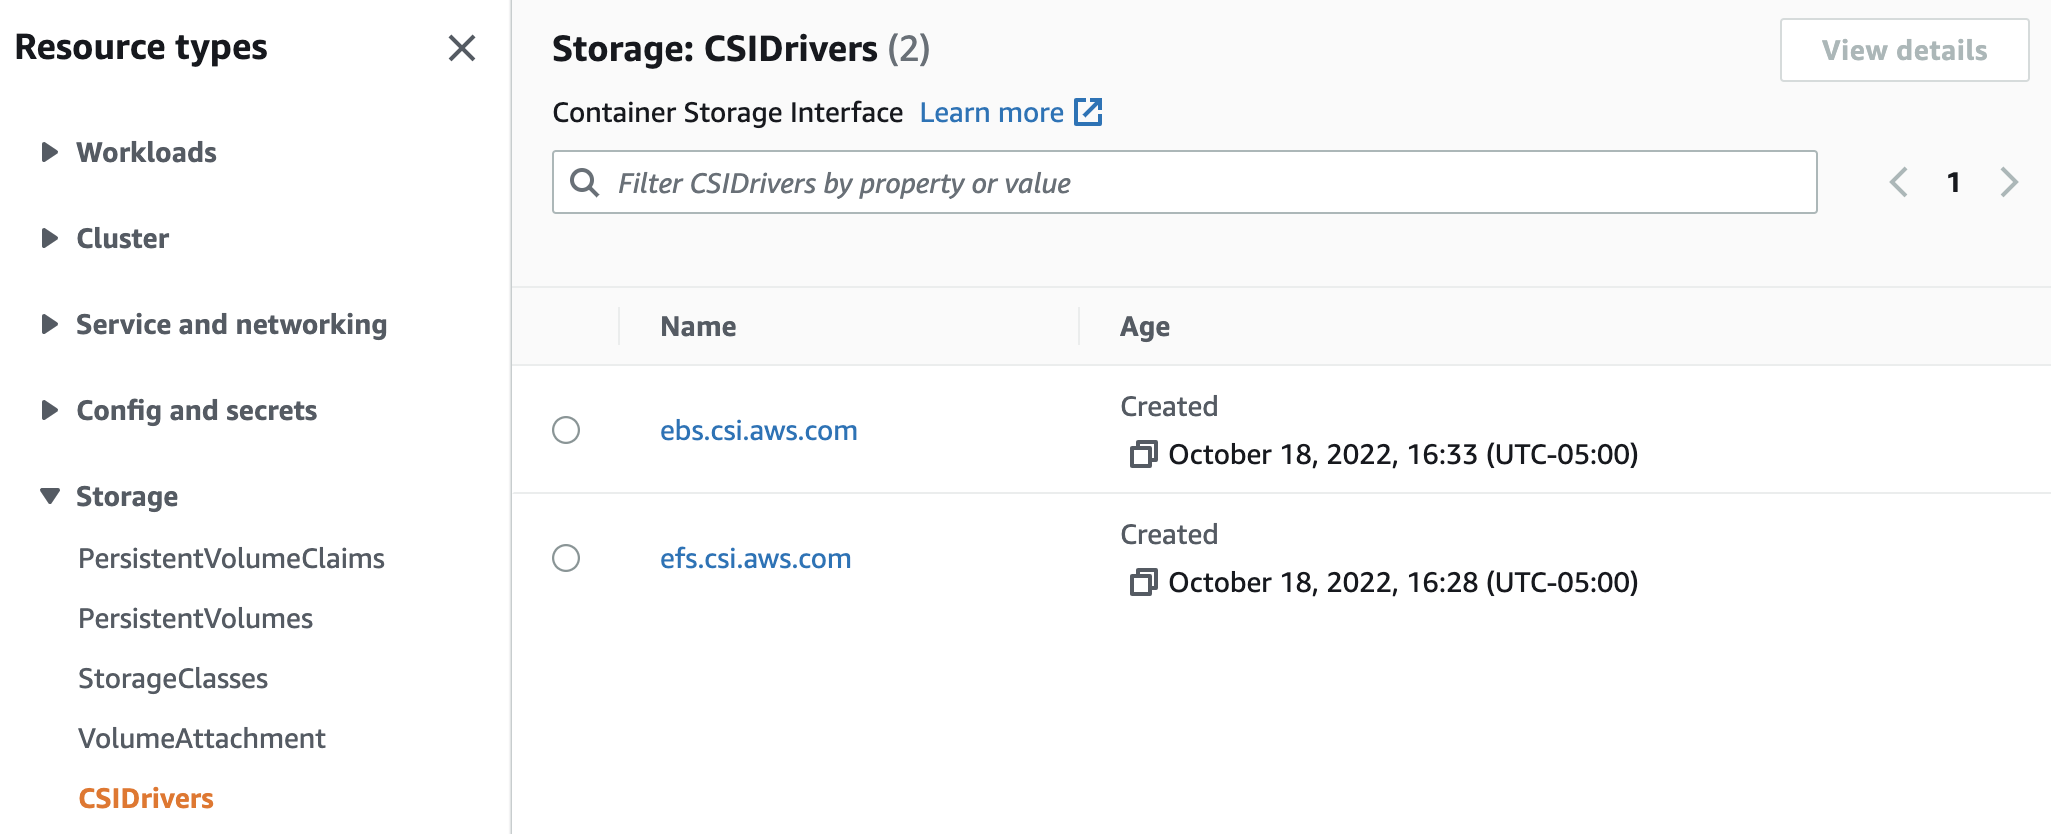Open StorageClasses resource type
Image resolution: width=2051 pixels, height=834 pixels.
point(173,678)
